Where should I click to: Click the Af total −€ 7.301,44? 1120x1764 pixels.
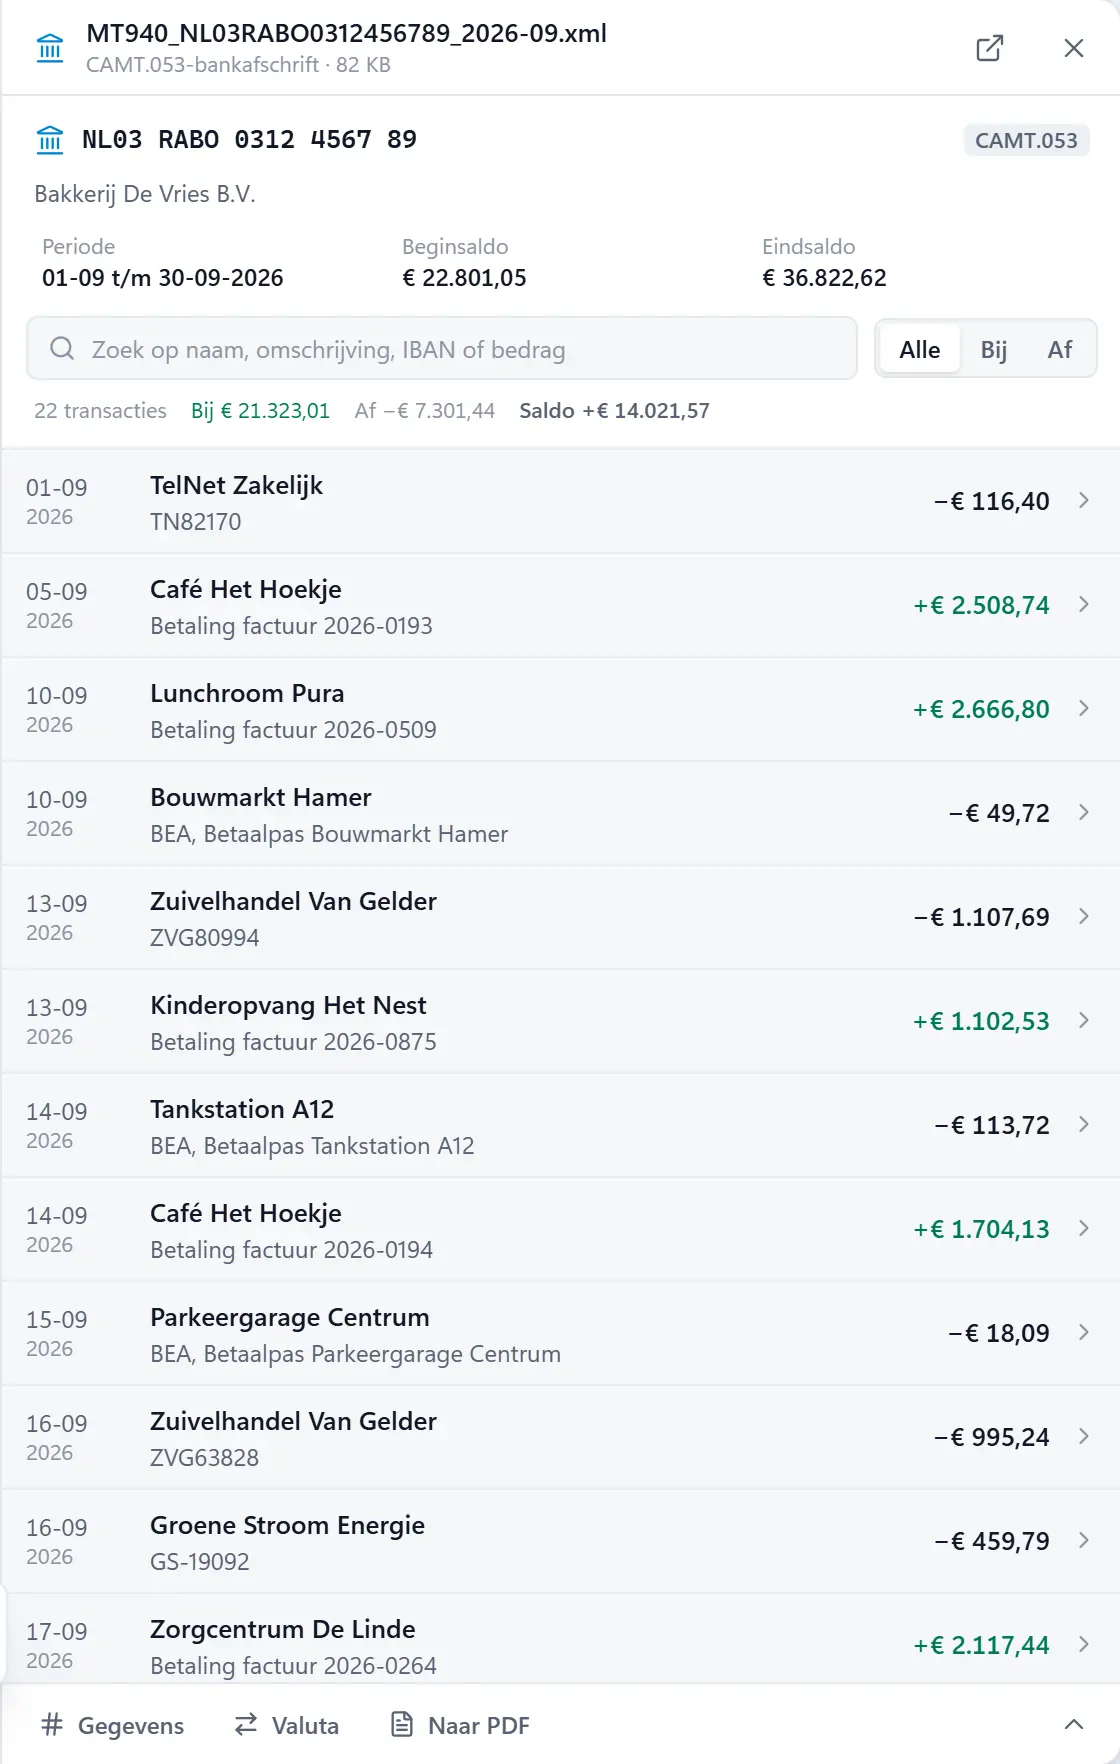[425, 411]
